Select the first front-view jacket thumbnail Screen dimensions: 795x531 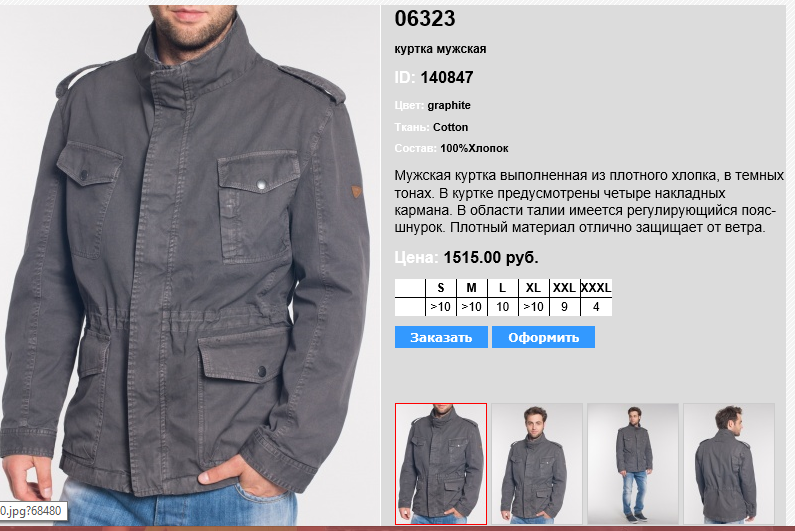pyautogui.click(x=441, y=464)
